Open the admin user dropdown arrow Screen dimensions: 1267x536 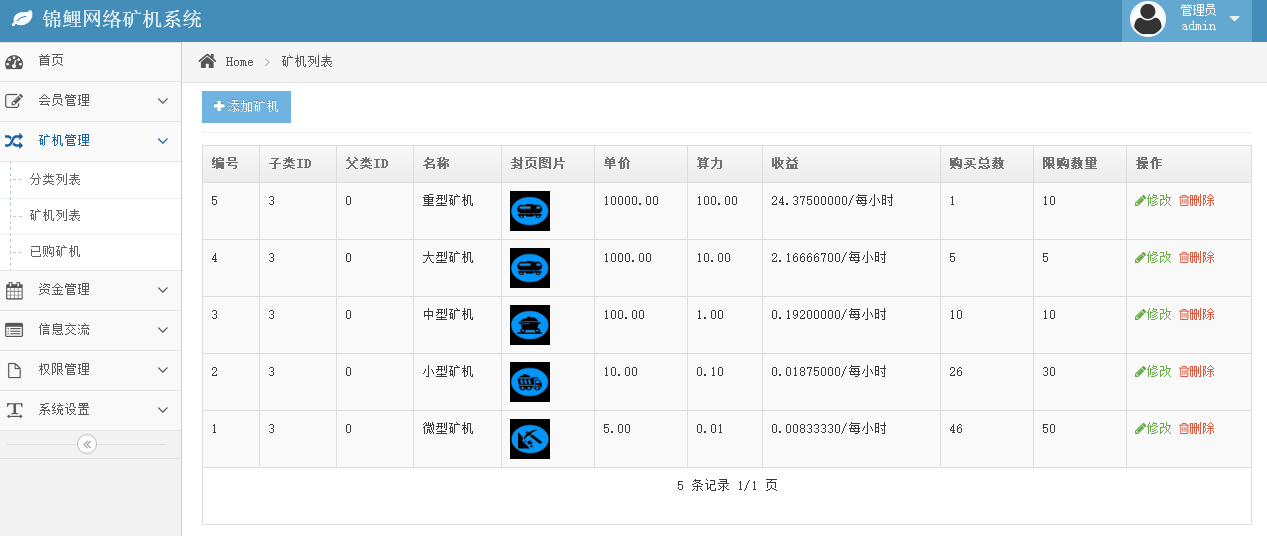coord(1234,19)
